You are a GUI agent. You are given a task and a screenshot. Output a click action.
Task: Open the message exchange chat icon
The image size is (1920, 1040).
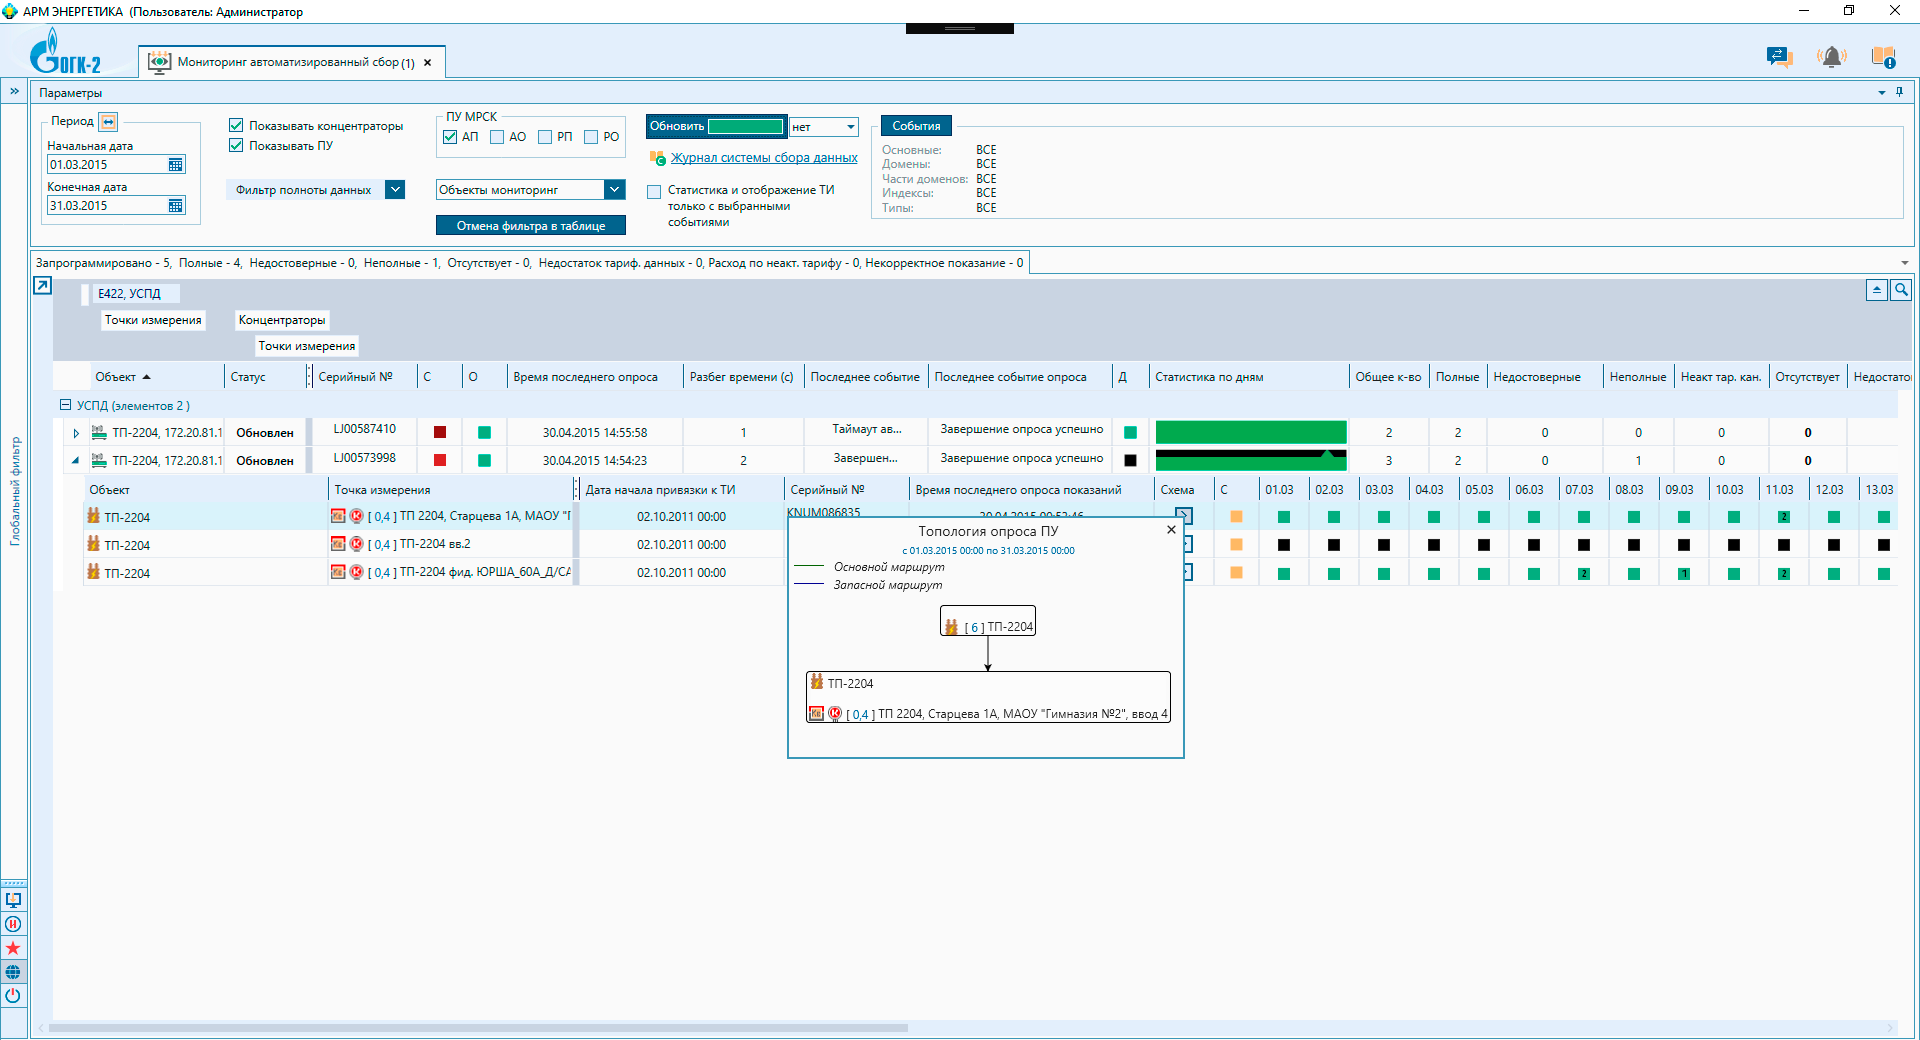(1778, 58)
